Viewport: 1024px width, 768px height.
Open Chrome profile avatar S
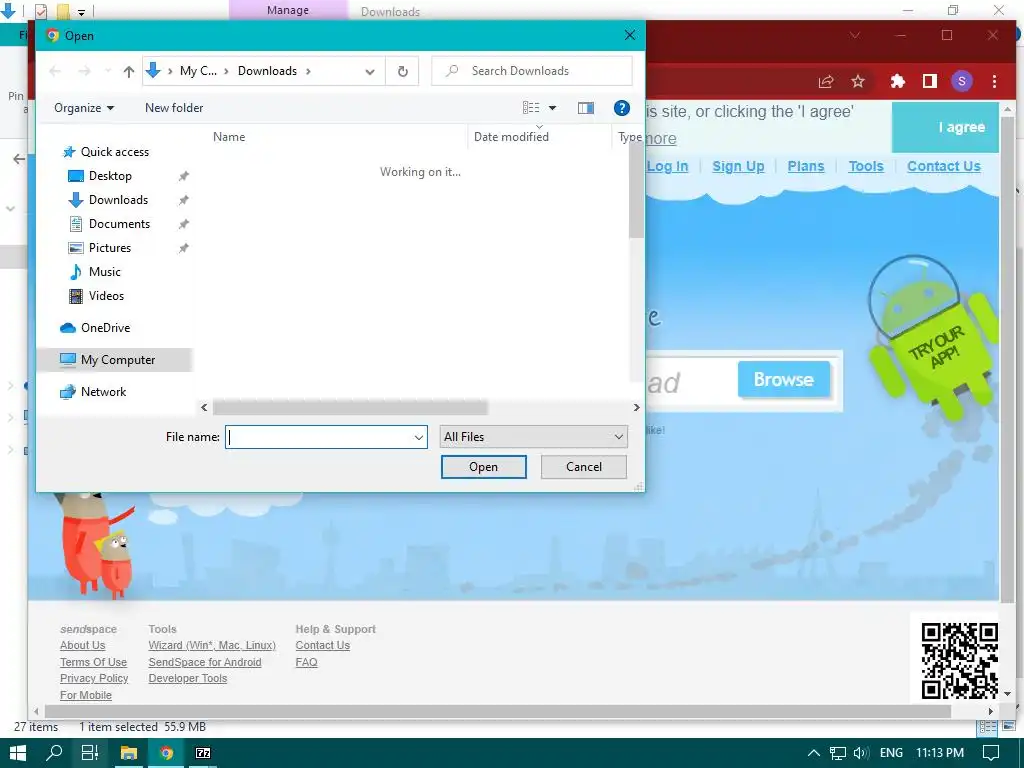(x=961, y=81)
